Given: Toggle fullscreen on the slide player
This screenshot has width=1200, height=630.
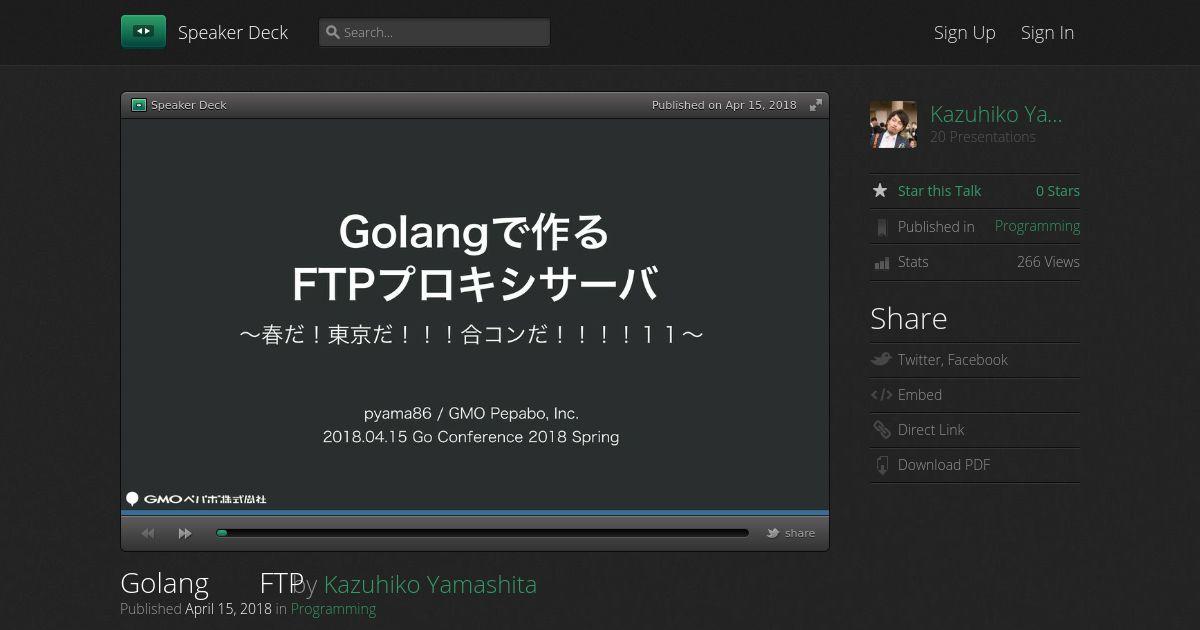Looking at the screenshot, I should [x=816, y=105].
